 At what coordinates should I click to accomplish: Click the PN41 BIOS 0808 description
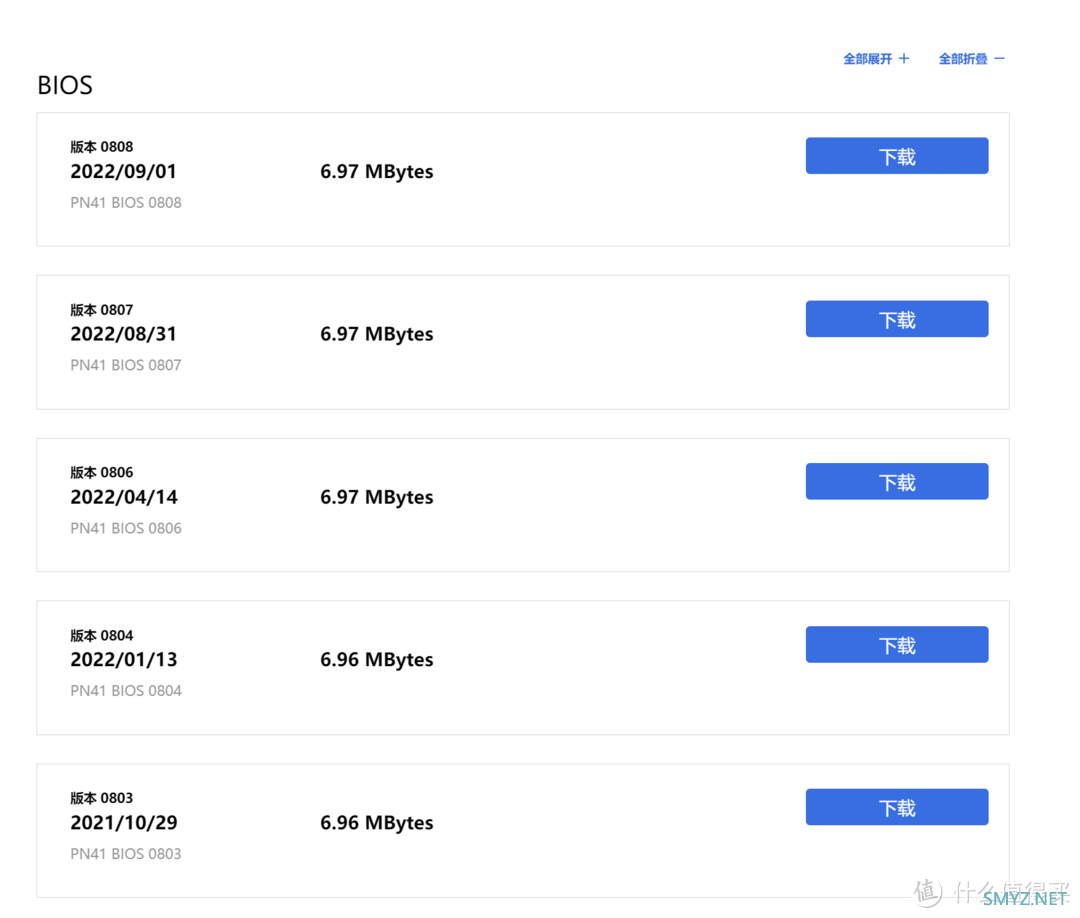click(126, 202)
